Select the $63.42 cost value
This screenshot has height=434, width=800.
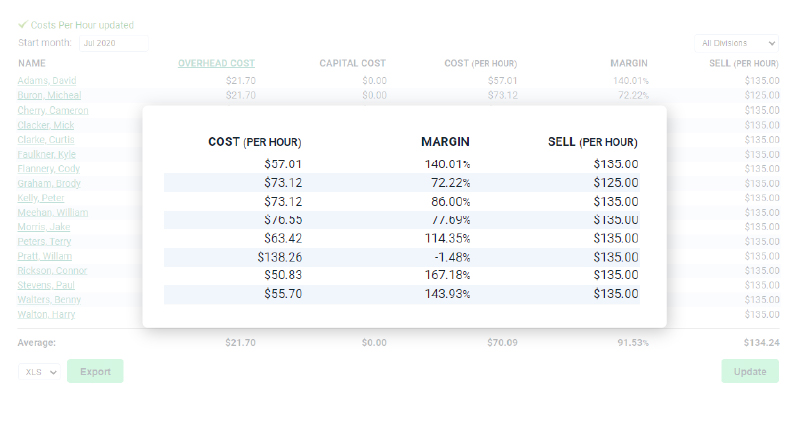283,238
